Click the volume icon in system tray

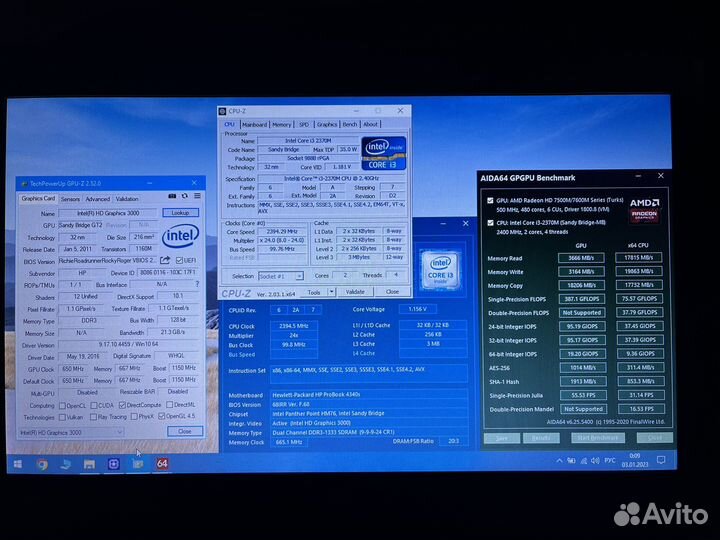[x=596, y=461]
